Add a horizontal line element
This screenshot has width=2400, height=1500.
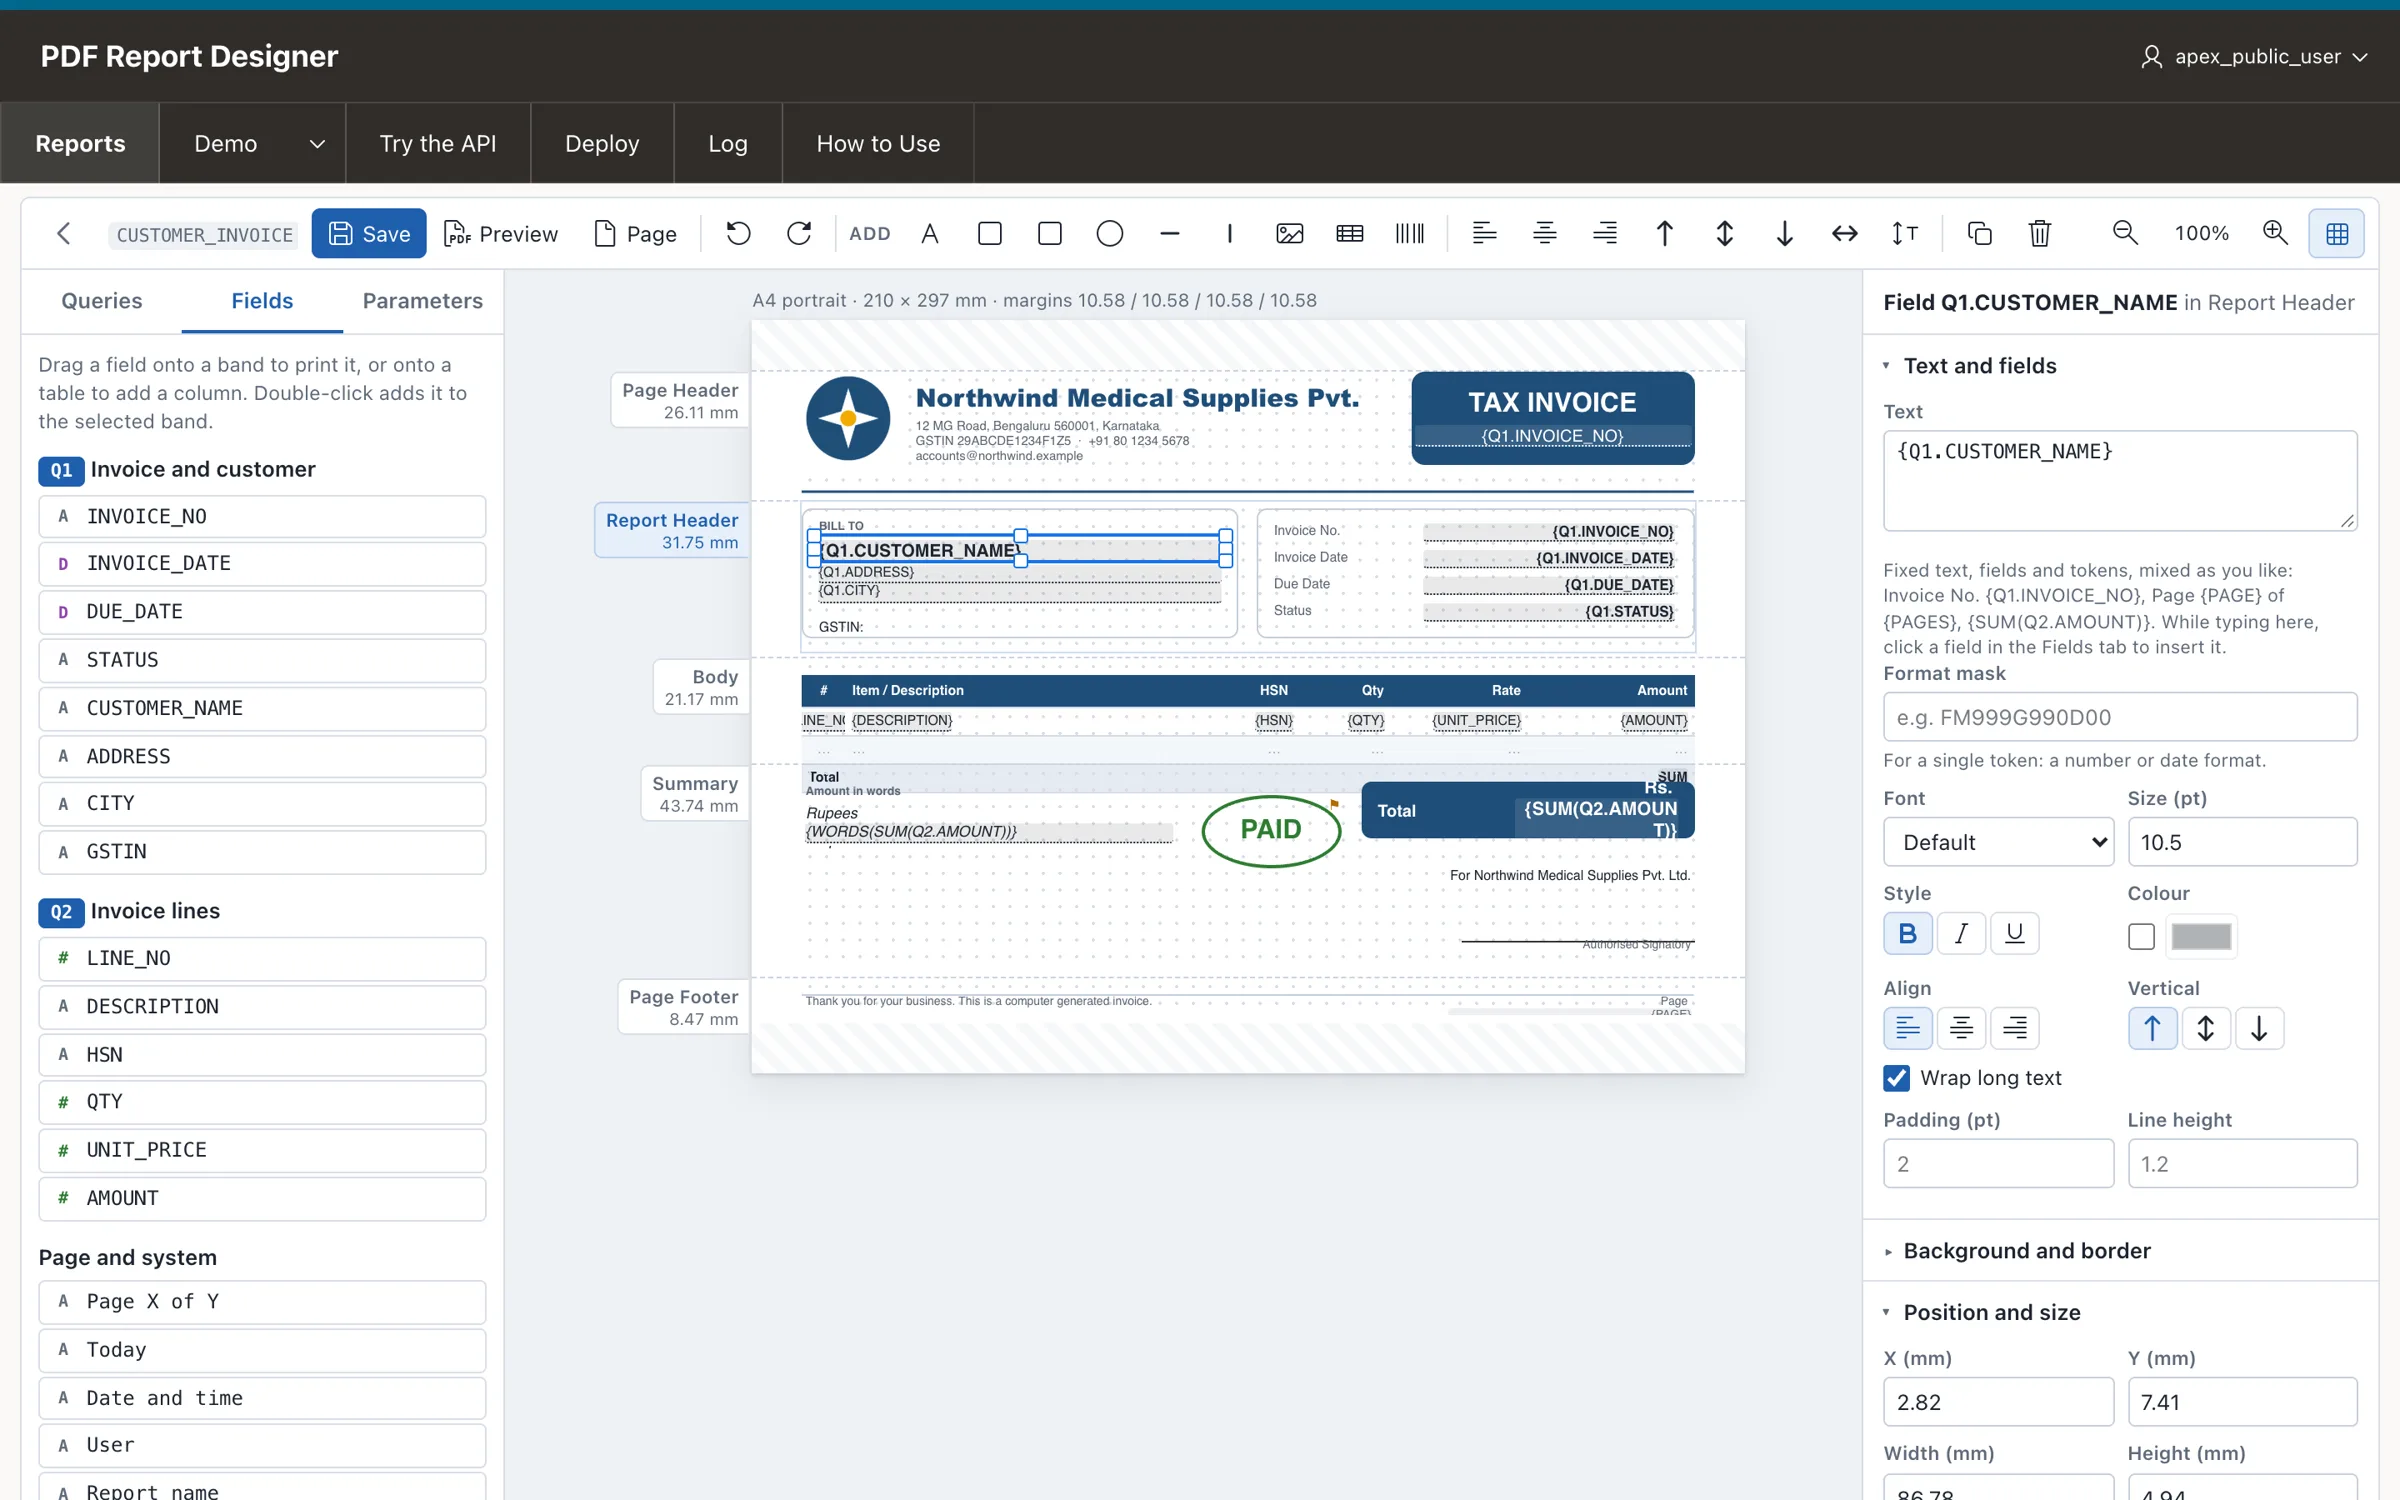click(x=1170, y=233)
